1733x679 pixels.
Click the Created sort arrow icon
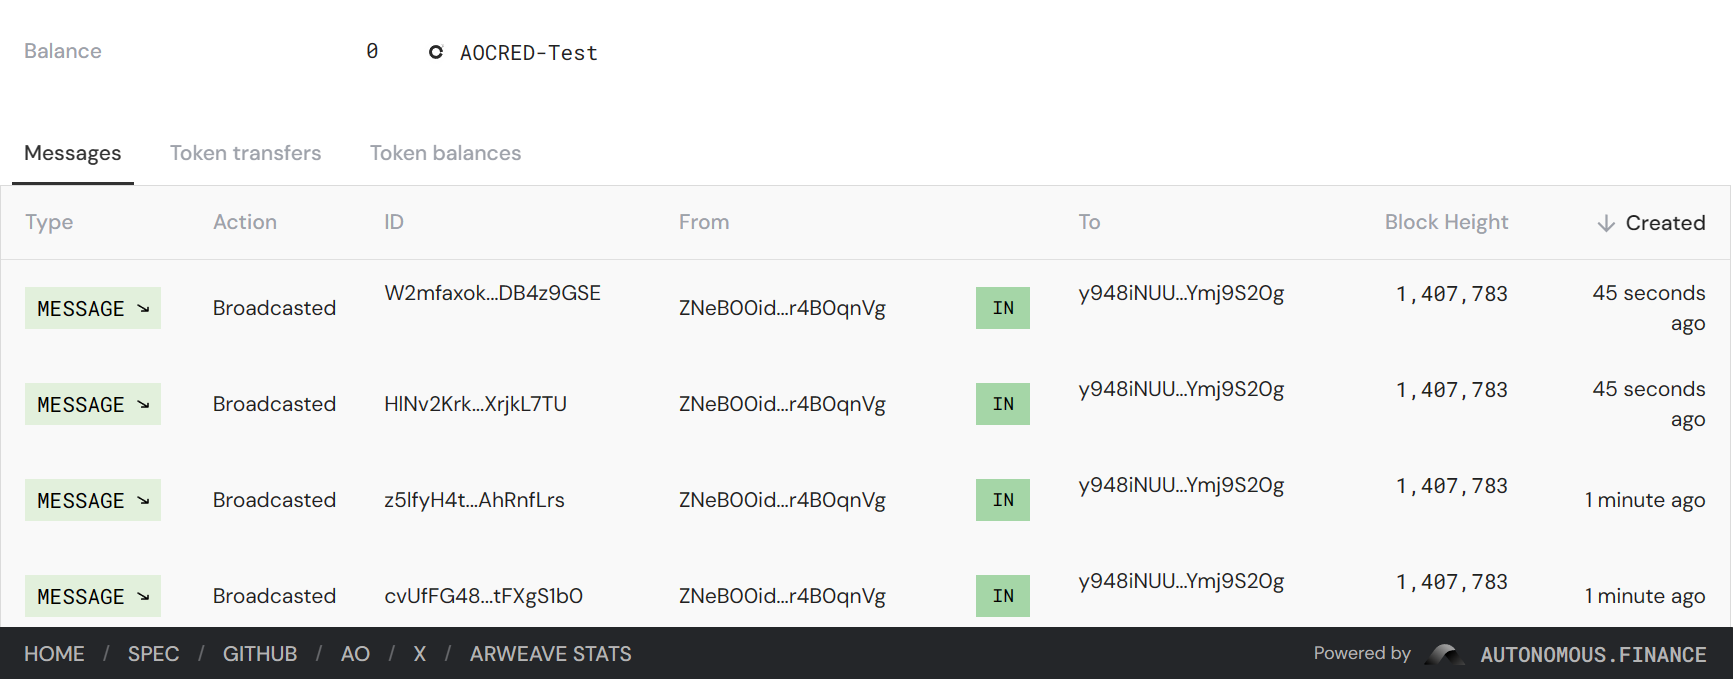[x=1606, y=223]
